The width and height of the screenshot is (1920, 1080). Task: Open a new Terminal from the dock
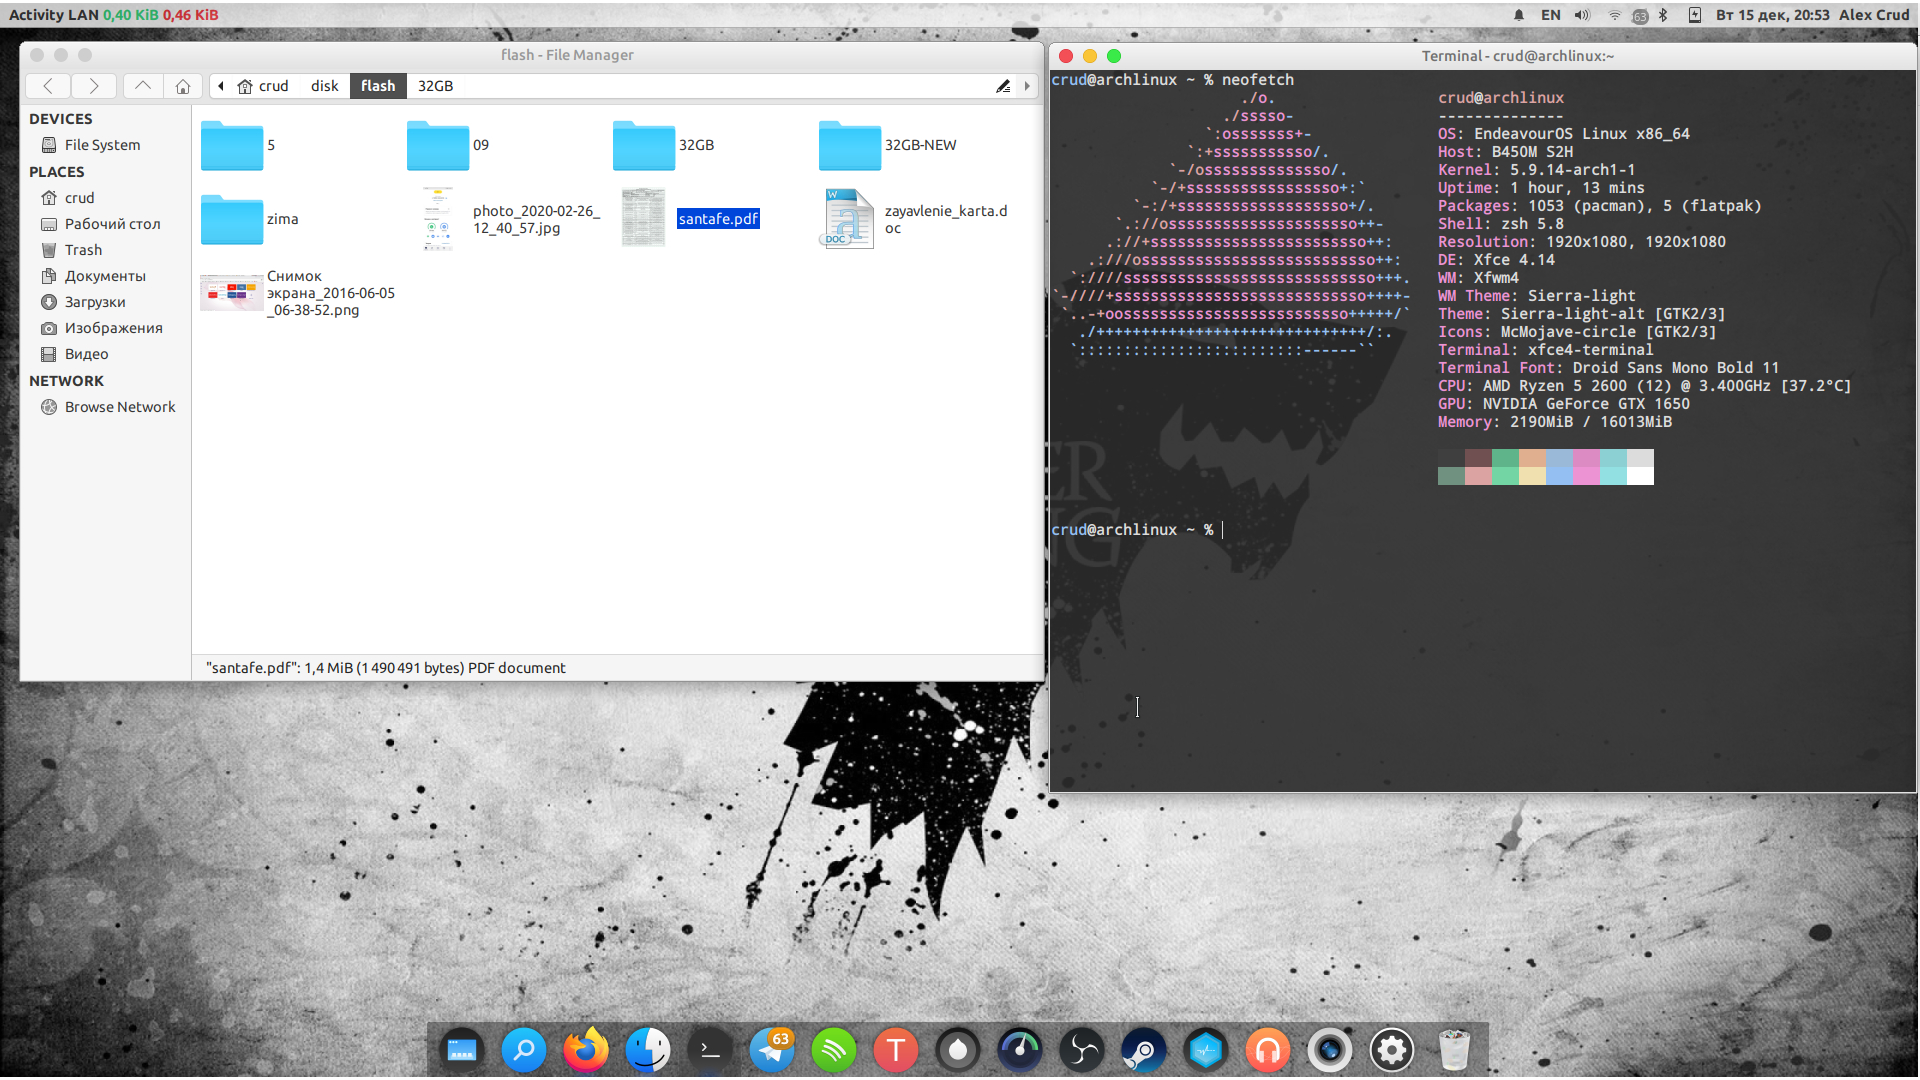click(x=709, y=1050)
